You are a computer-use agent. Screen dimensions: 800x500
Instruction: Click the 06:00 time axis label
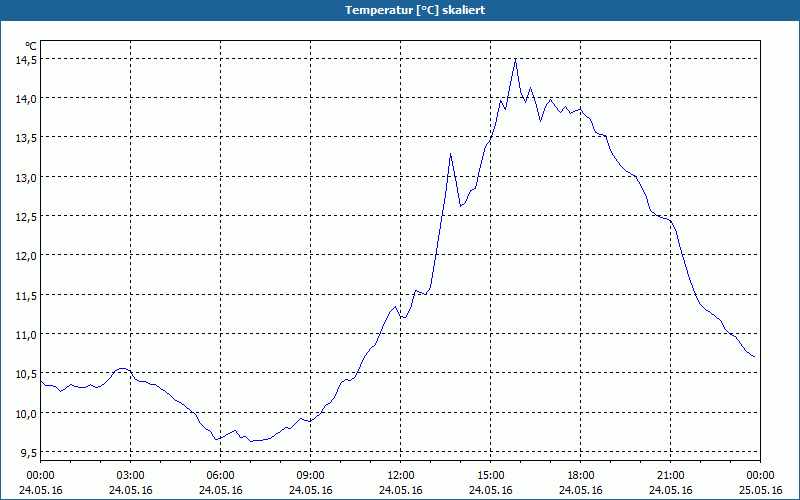click(220, 476)
